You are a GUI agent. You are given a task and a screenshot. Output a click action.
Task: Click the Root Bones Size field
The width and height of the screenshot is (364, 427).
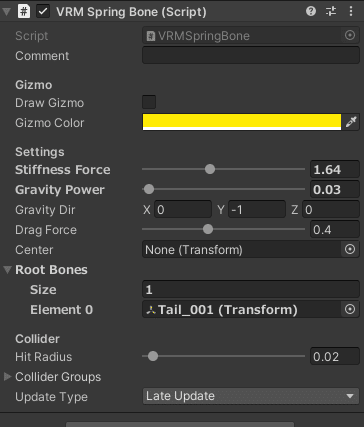coord(251,289)
